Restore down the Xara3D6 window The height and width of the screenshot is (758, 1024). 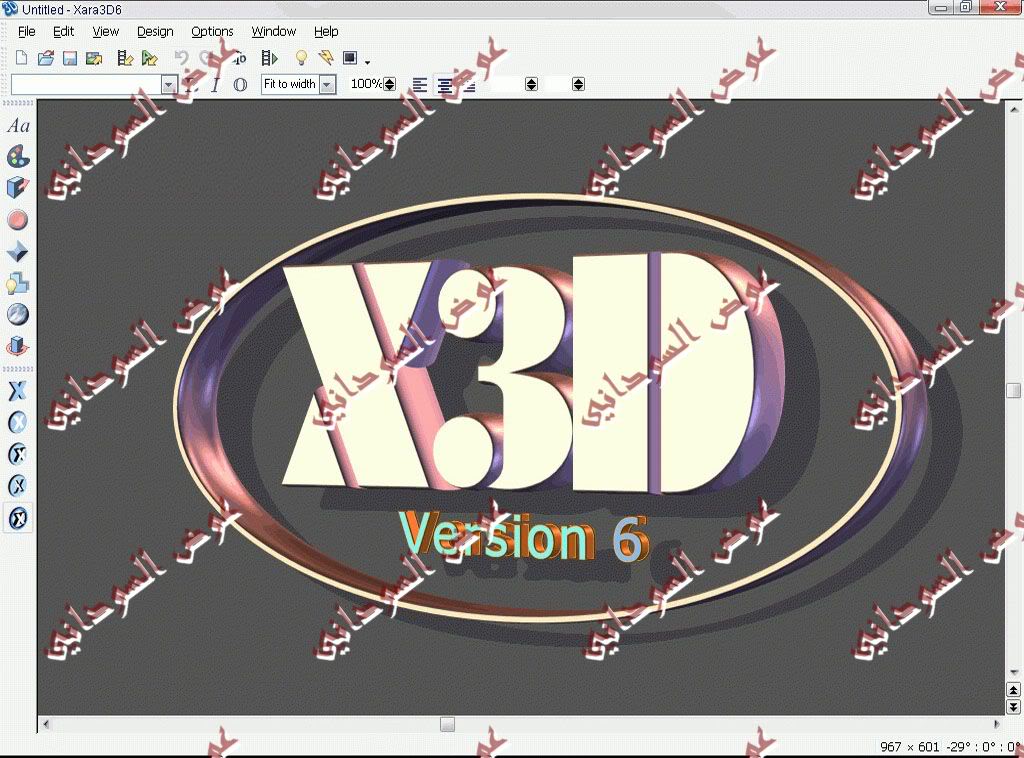click(x=966, y=7)
